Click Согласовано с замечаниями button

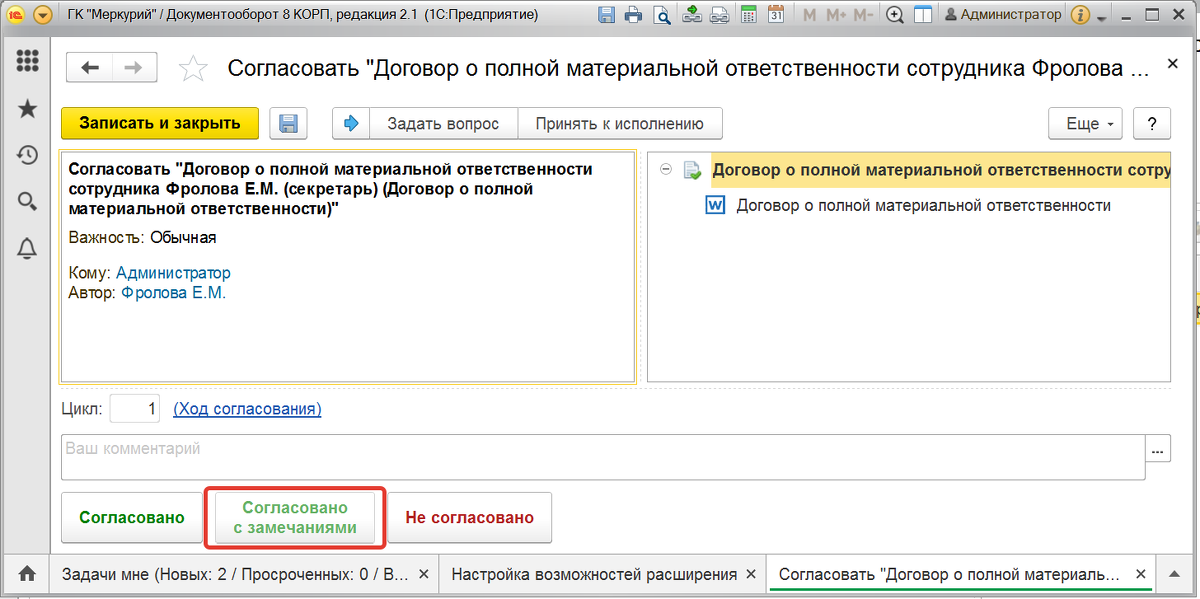click(x=295, y=517)
